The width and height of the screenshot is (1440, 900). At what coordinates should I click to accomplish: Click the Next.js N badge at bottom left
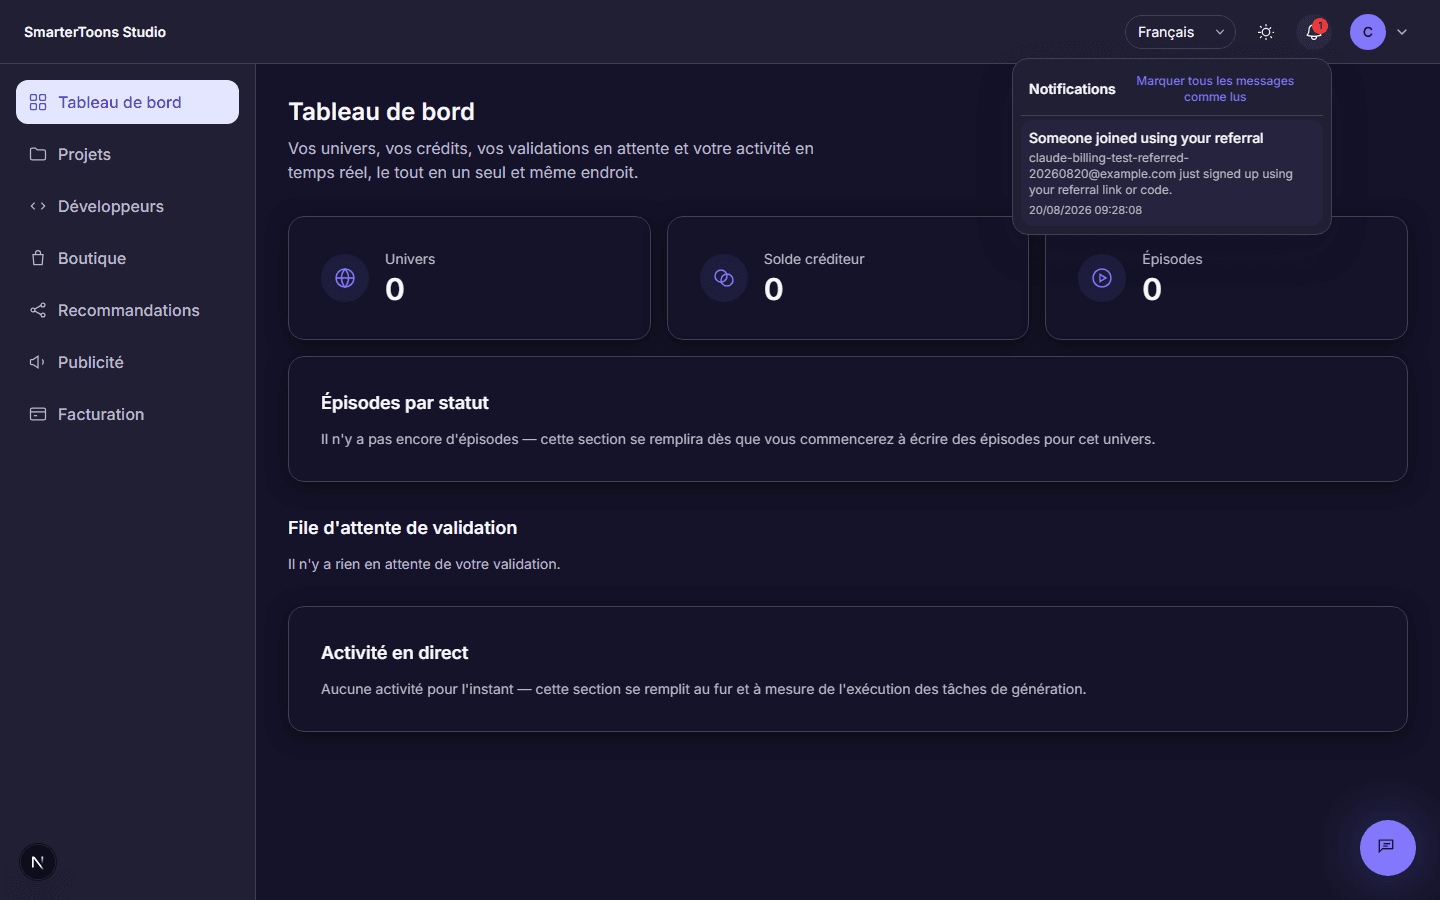tap(38, 862)
